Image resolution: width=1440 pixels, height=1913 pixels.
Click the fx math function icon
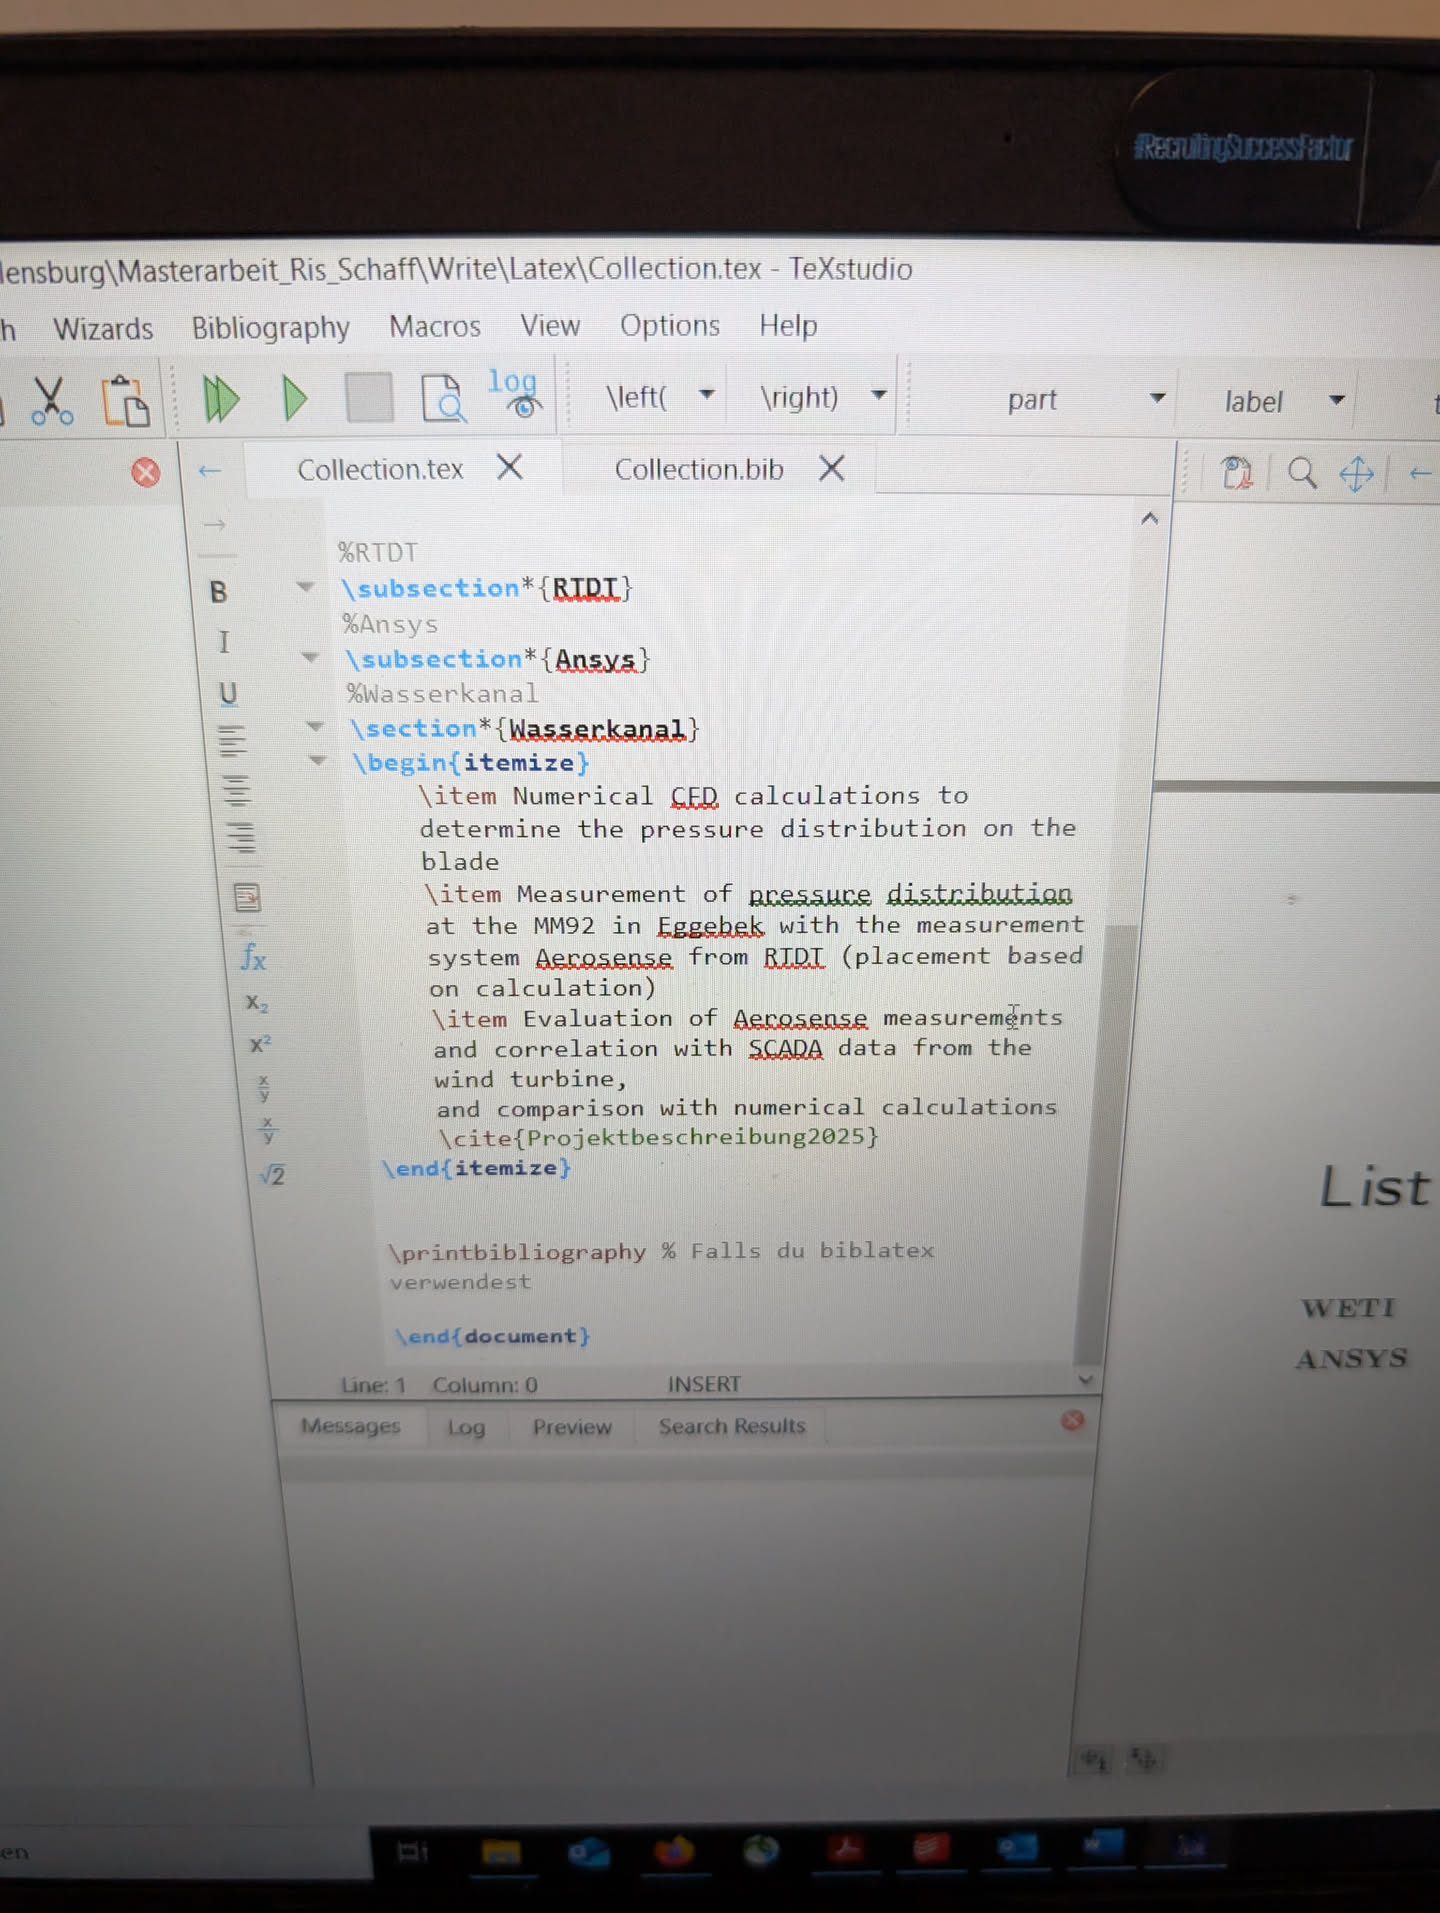click(253, 957)
